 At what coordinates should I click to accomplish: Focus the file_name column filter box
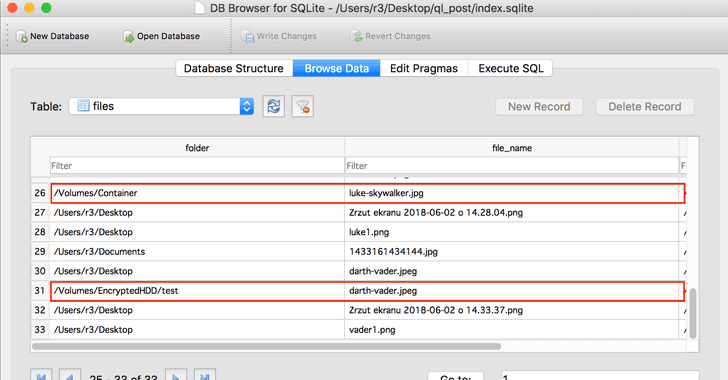click(x=512, y=166)
